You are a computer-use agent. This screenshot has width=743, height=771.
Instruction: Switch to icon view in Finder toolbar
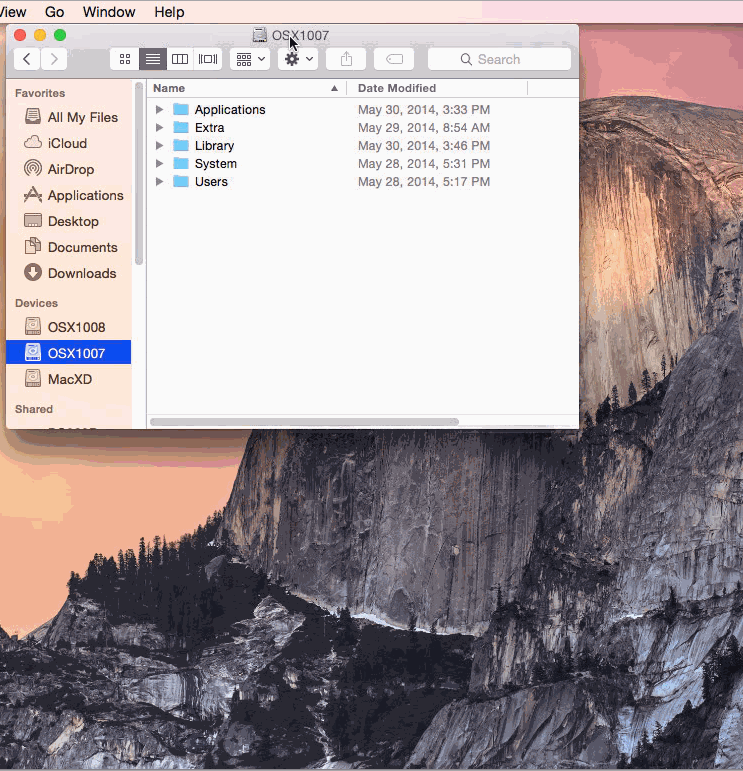[125, 59]
